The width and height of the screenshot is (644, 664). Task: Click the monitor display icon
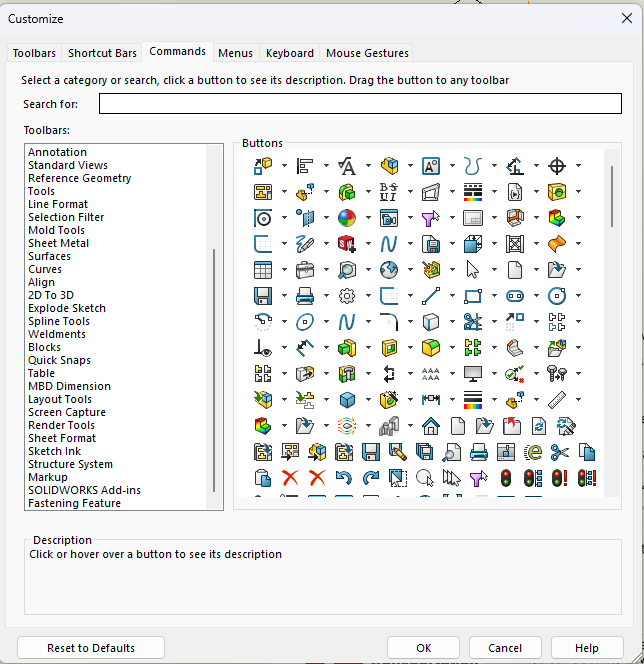click(473, 374)
